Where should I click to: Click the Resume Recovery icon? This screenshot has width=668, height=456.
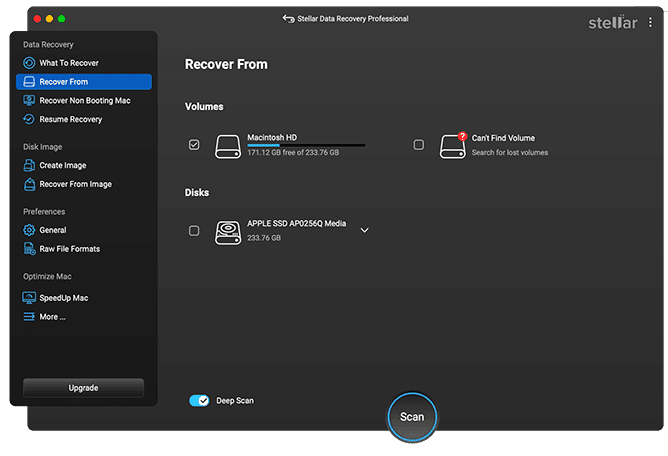(29, 120)
